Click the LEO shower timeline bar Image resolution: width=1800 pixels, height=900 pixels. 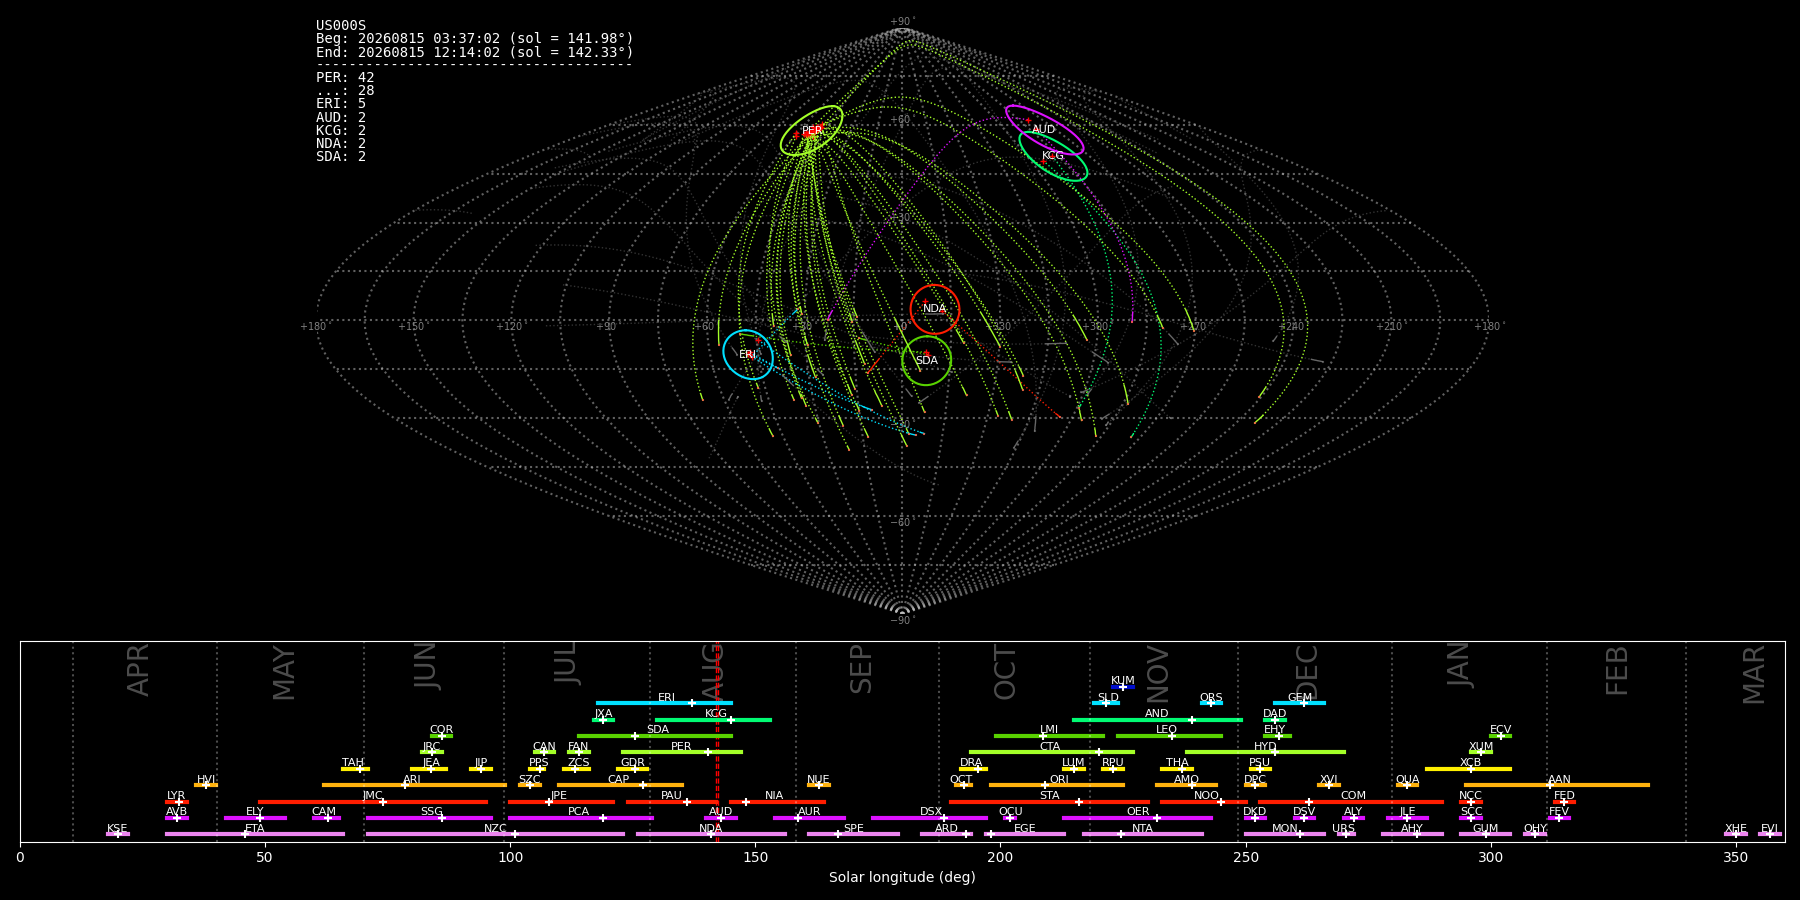click(x=1169, y=736)
